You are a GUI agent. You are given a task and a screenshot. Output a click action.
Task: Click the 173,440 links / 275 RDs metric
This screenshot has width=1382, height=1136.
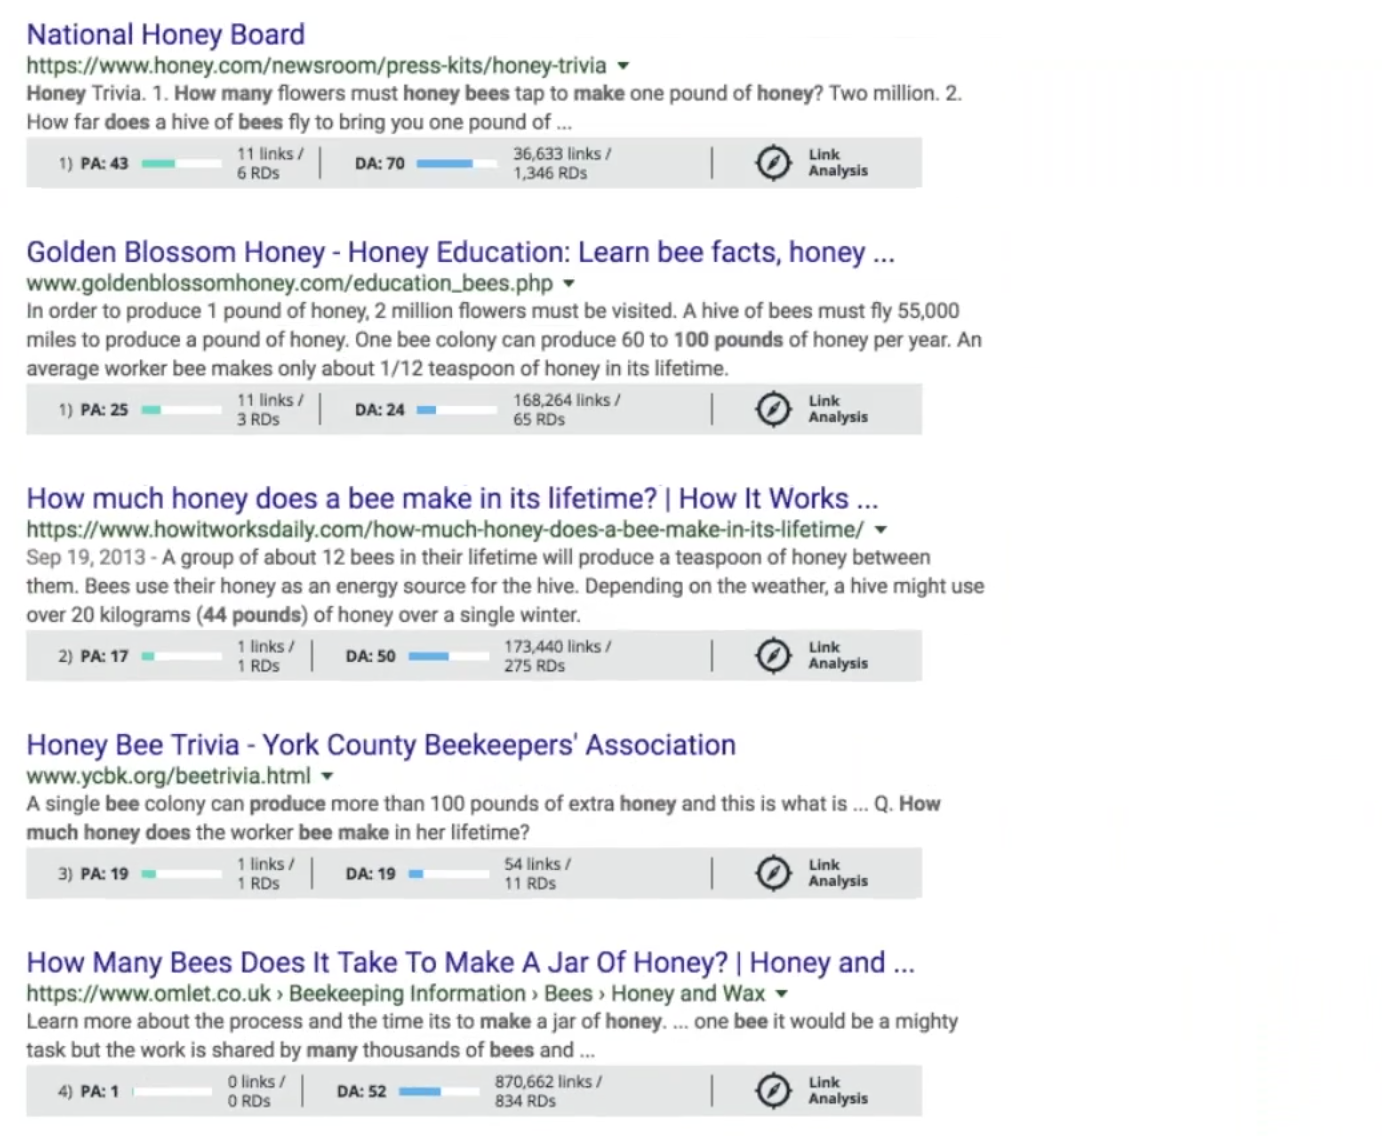coord(557,656)
